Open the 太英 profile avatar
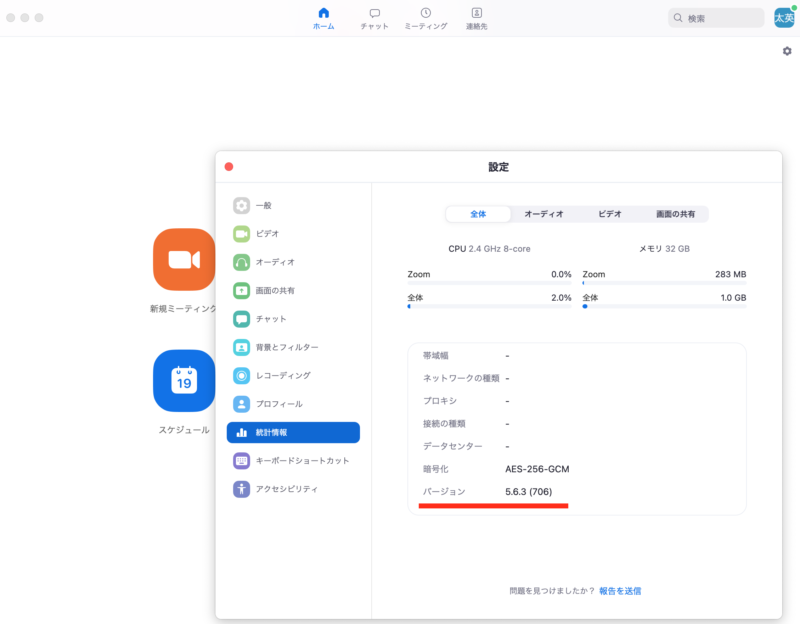 click(x=784, y=18)
